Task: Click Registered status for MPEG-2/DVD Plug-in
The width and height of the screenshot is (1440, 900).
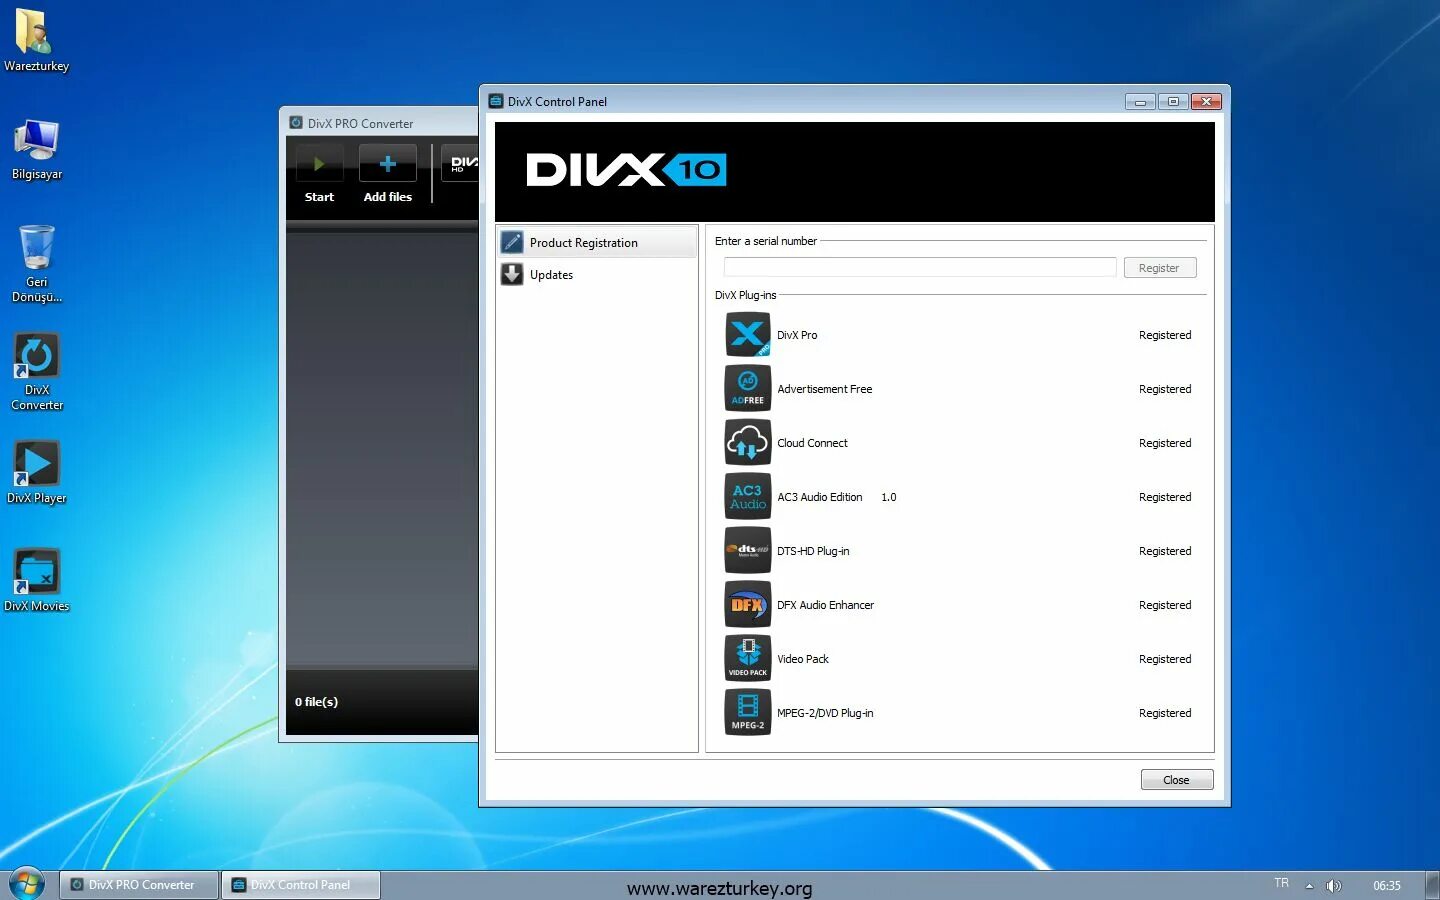Action: point(1165,713)
